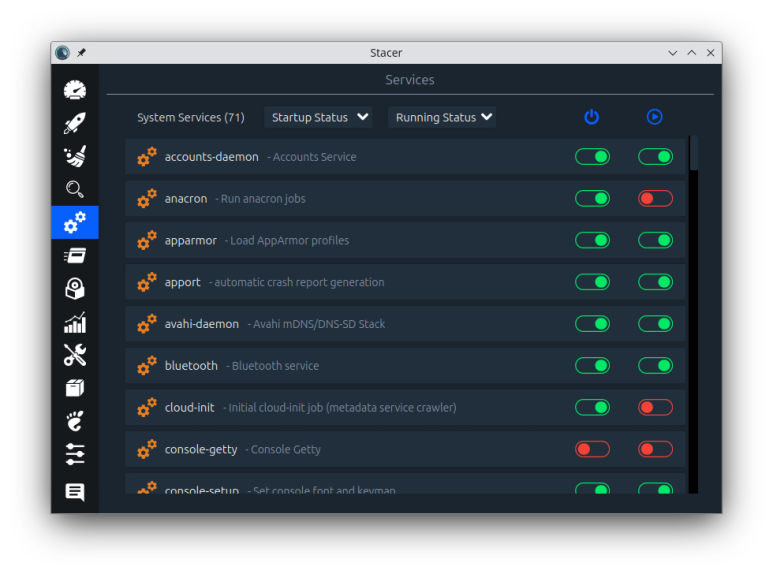The width and height of the screenshot is (773, 574).
Task: Click the pin icon in title bar
Action: click(81, 53)
